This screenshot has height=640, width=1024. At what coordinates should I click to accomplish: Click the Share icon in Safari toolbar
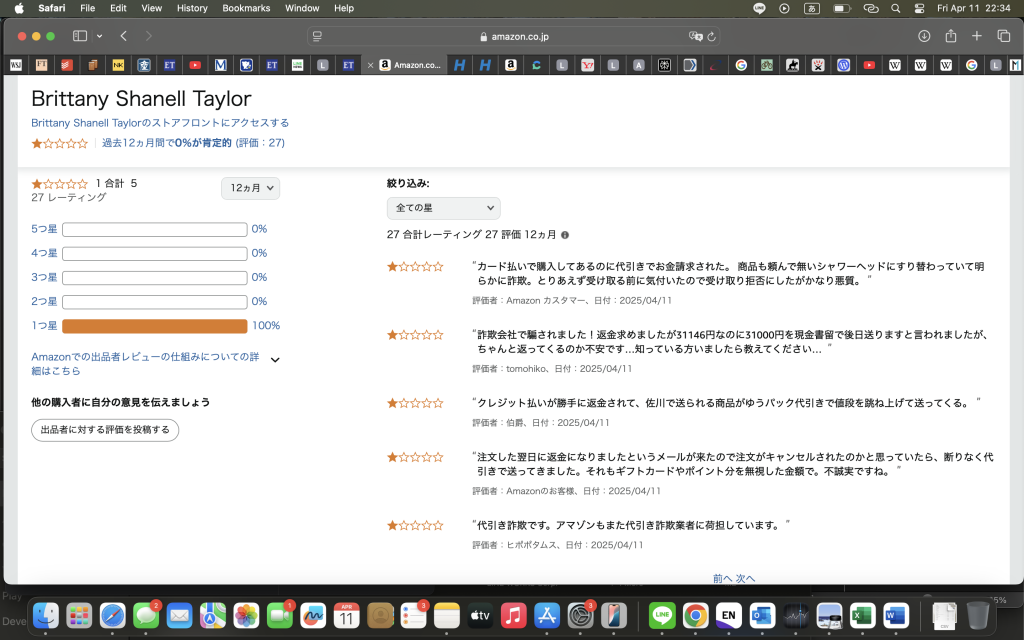(x=950, y=36)
